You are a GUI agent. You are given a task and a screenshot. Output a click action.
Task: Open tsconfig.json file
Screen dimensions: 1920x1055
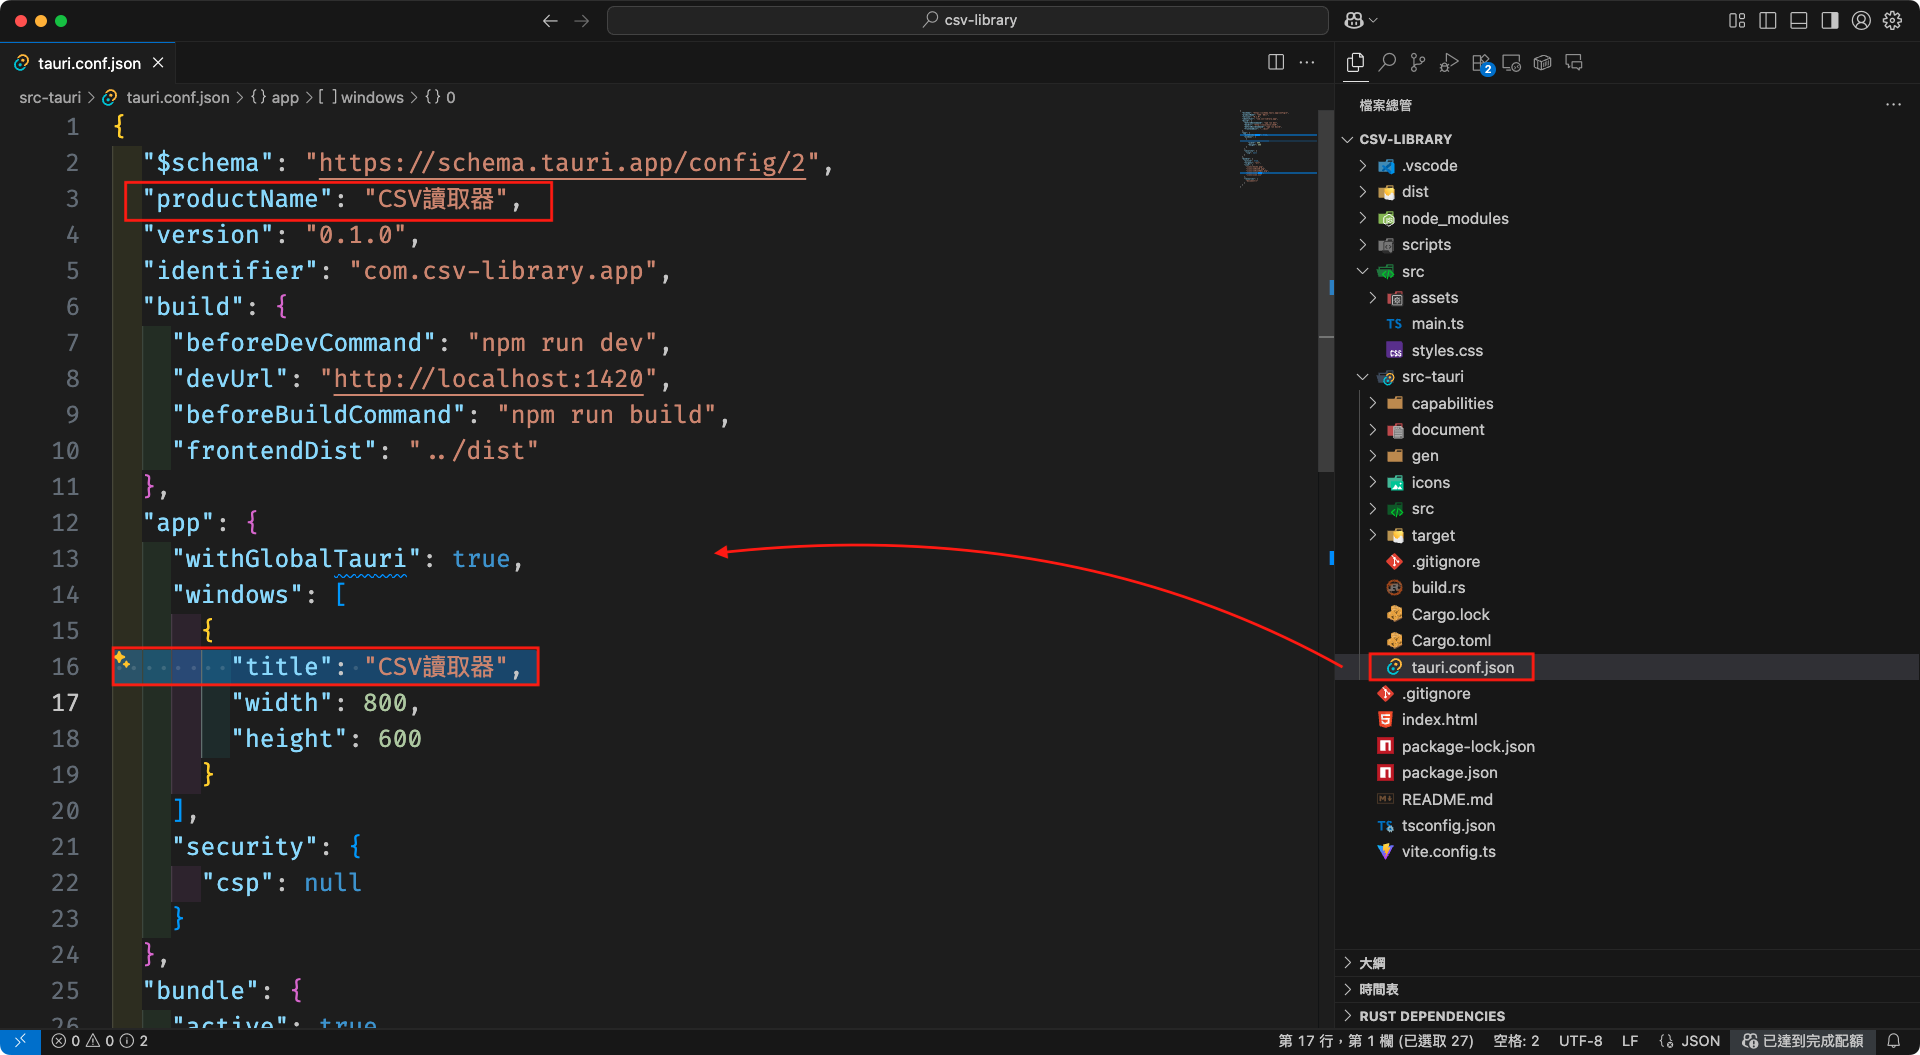point(1448,825)
